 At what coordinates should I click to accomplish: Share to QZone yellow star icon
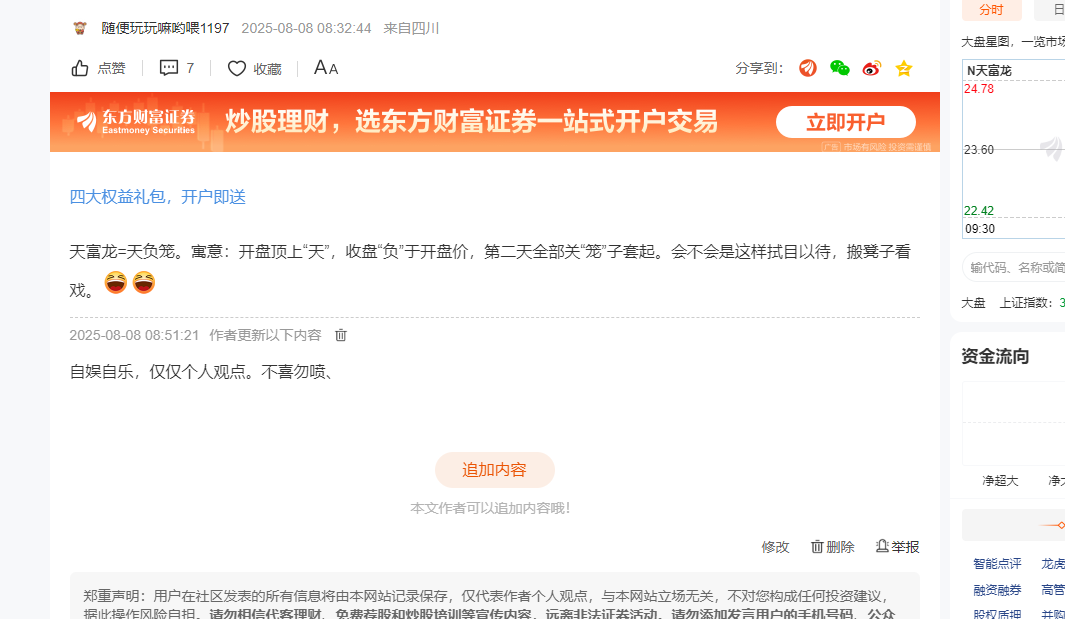[903, 68]
